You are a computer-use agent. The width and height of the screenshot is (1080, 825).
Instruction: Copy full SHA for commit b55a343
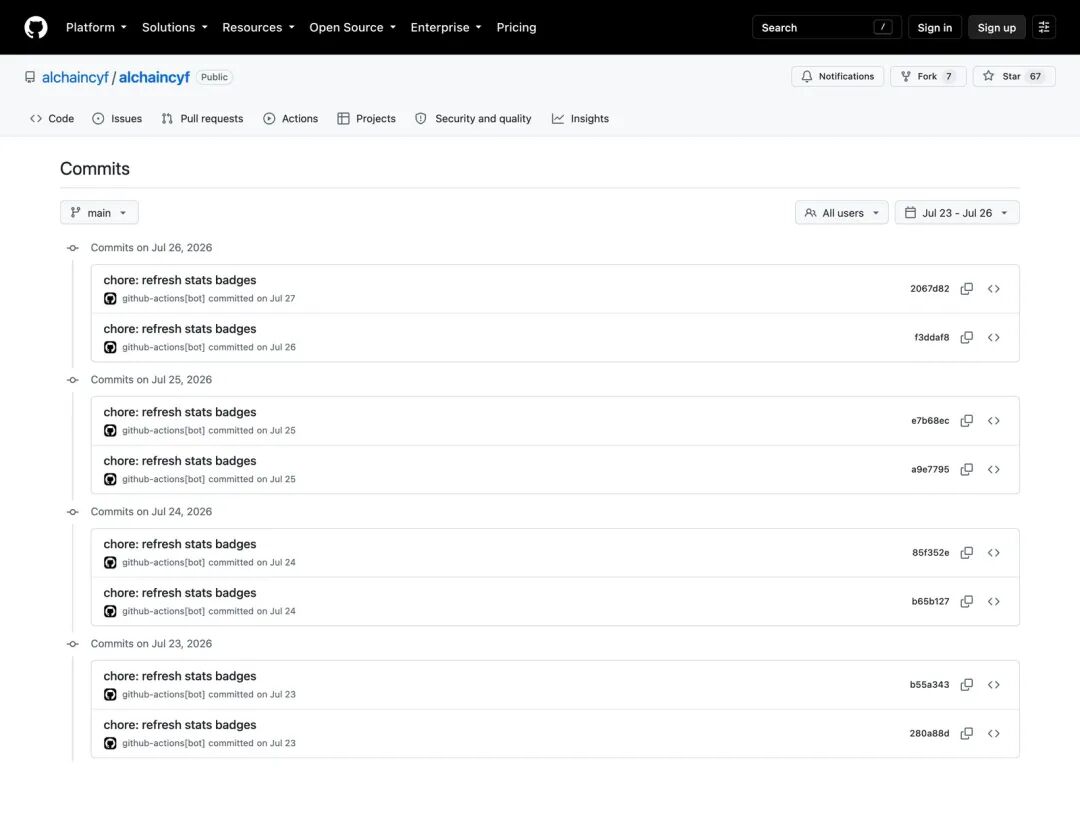966,685
